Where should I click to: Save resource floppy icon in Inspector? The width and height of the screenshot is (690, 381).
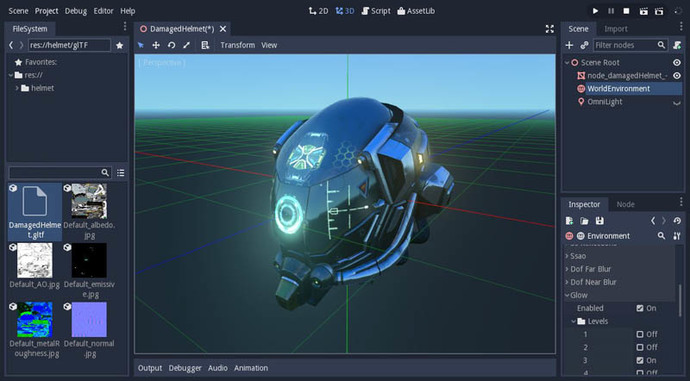599,221
